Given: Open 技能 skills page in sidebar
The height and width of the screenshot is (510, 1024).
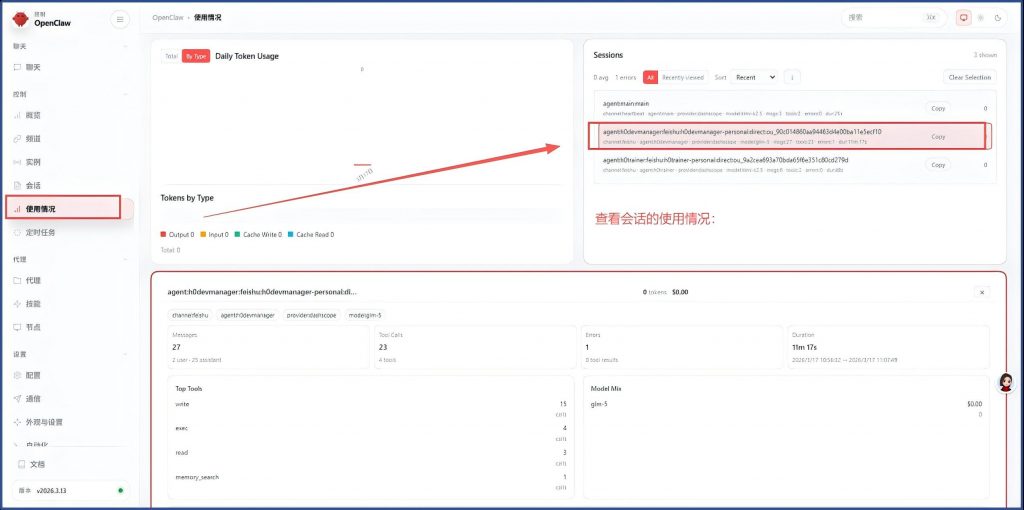Looking at the screenshot, I should point(33,303).
